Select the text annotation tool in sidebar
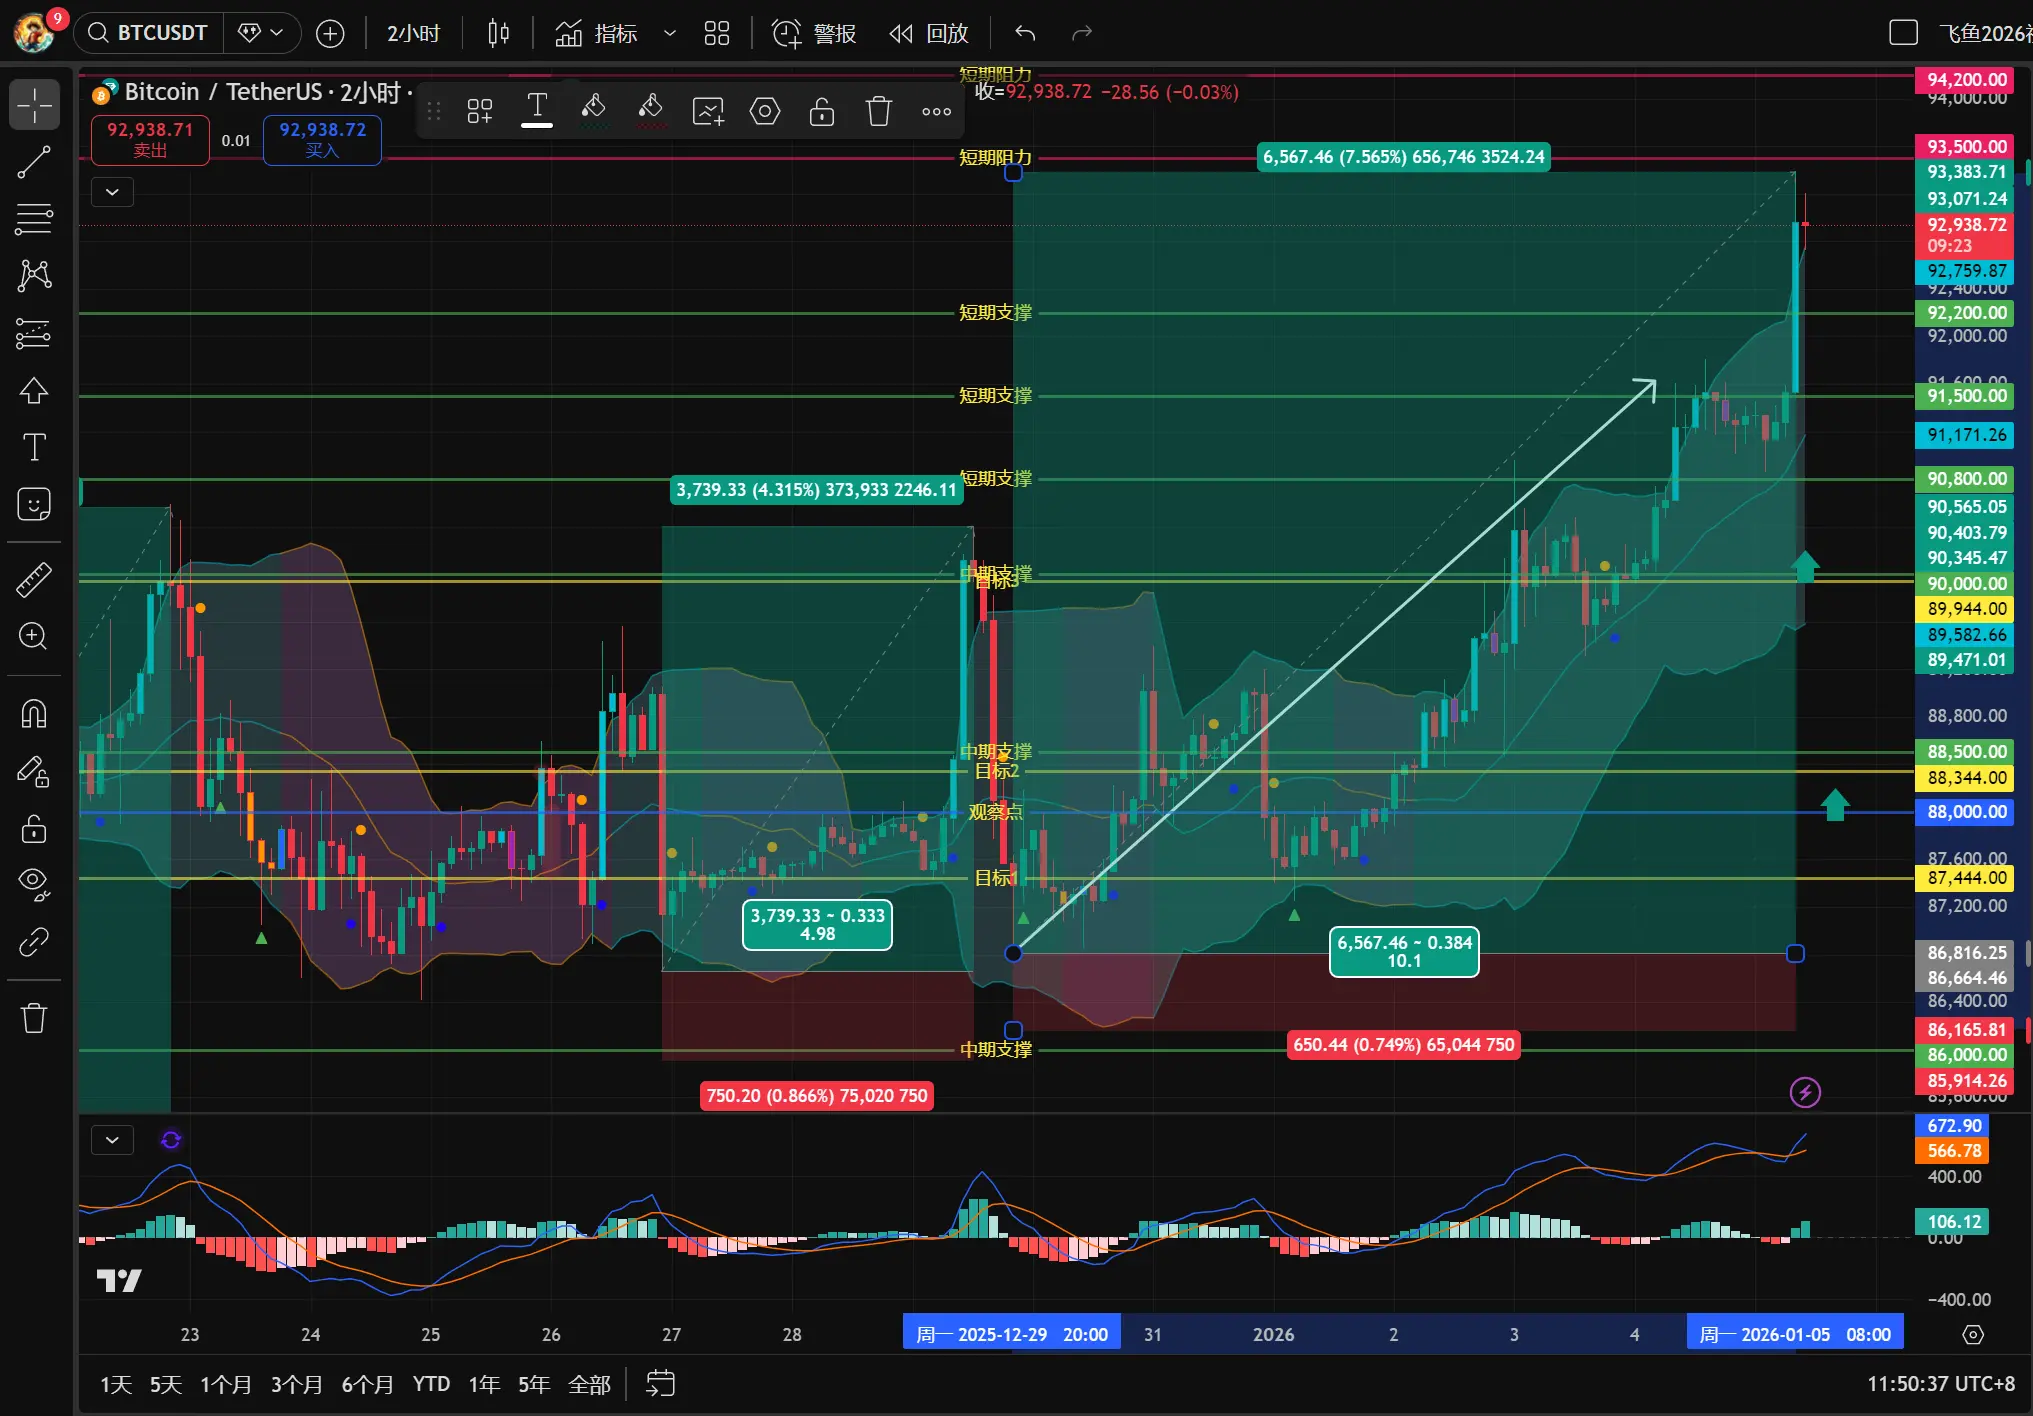 (x=34, y=447)
